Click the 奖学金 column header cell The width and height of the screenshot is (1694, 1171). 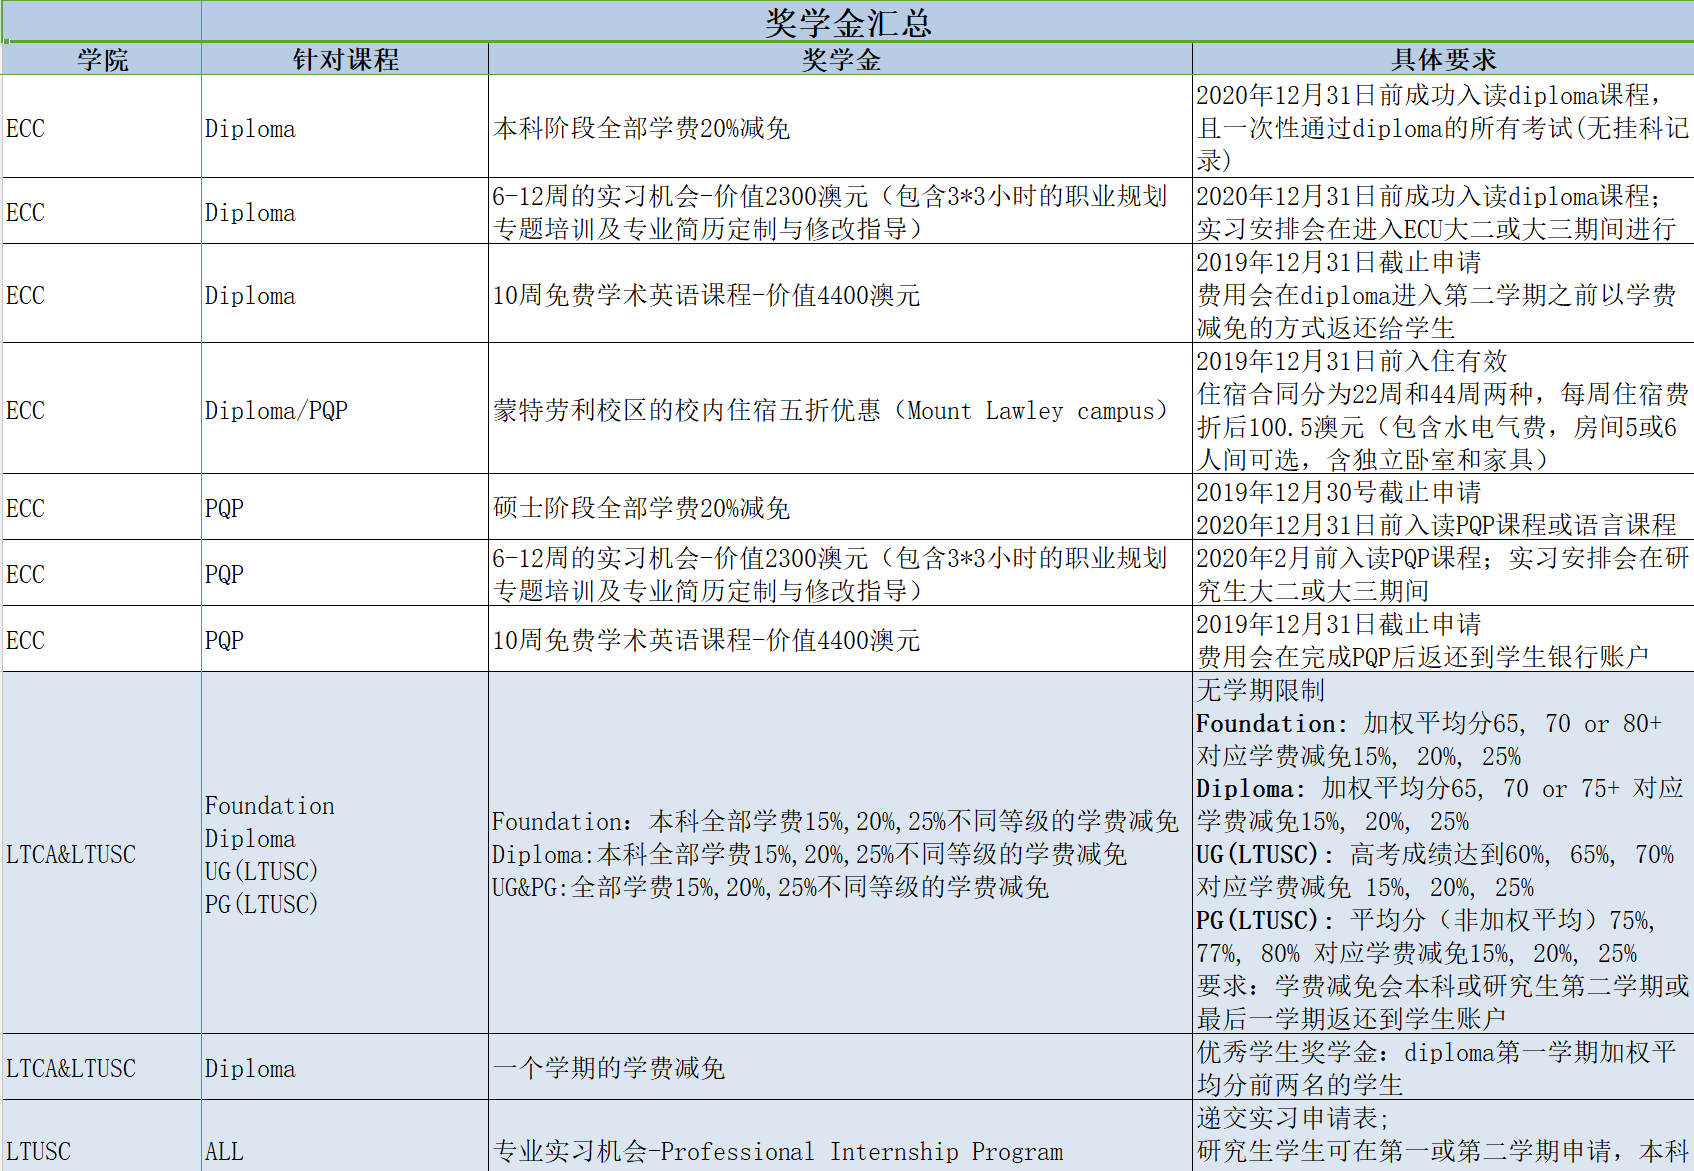pyautogui.click(x=840, y=60)
